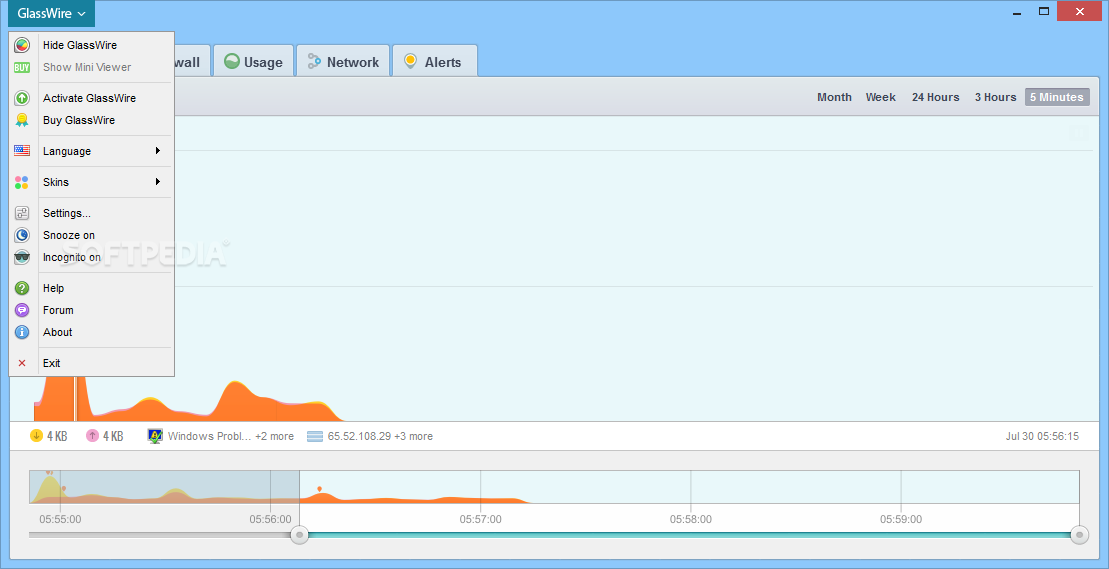Click the yellow Alerts pin icon
This screenshot has width=1109, height=569.
[x=410, y=61]
